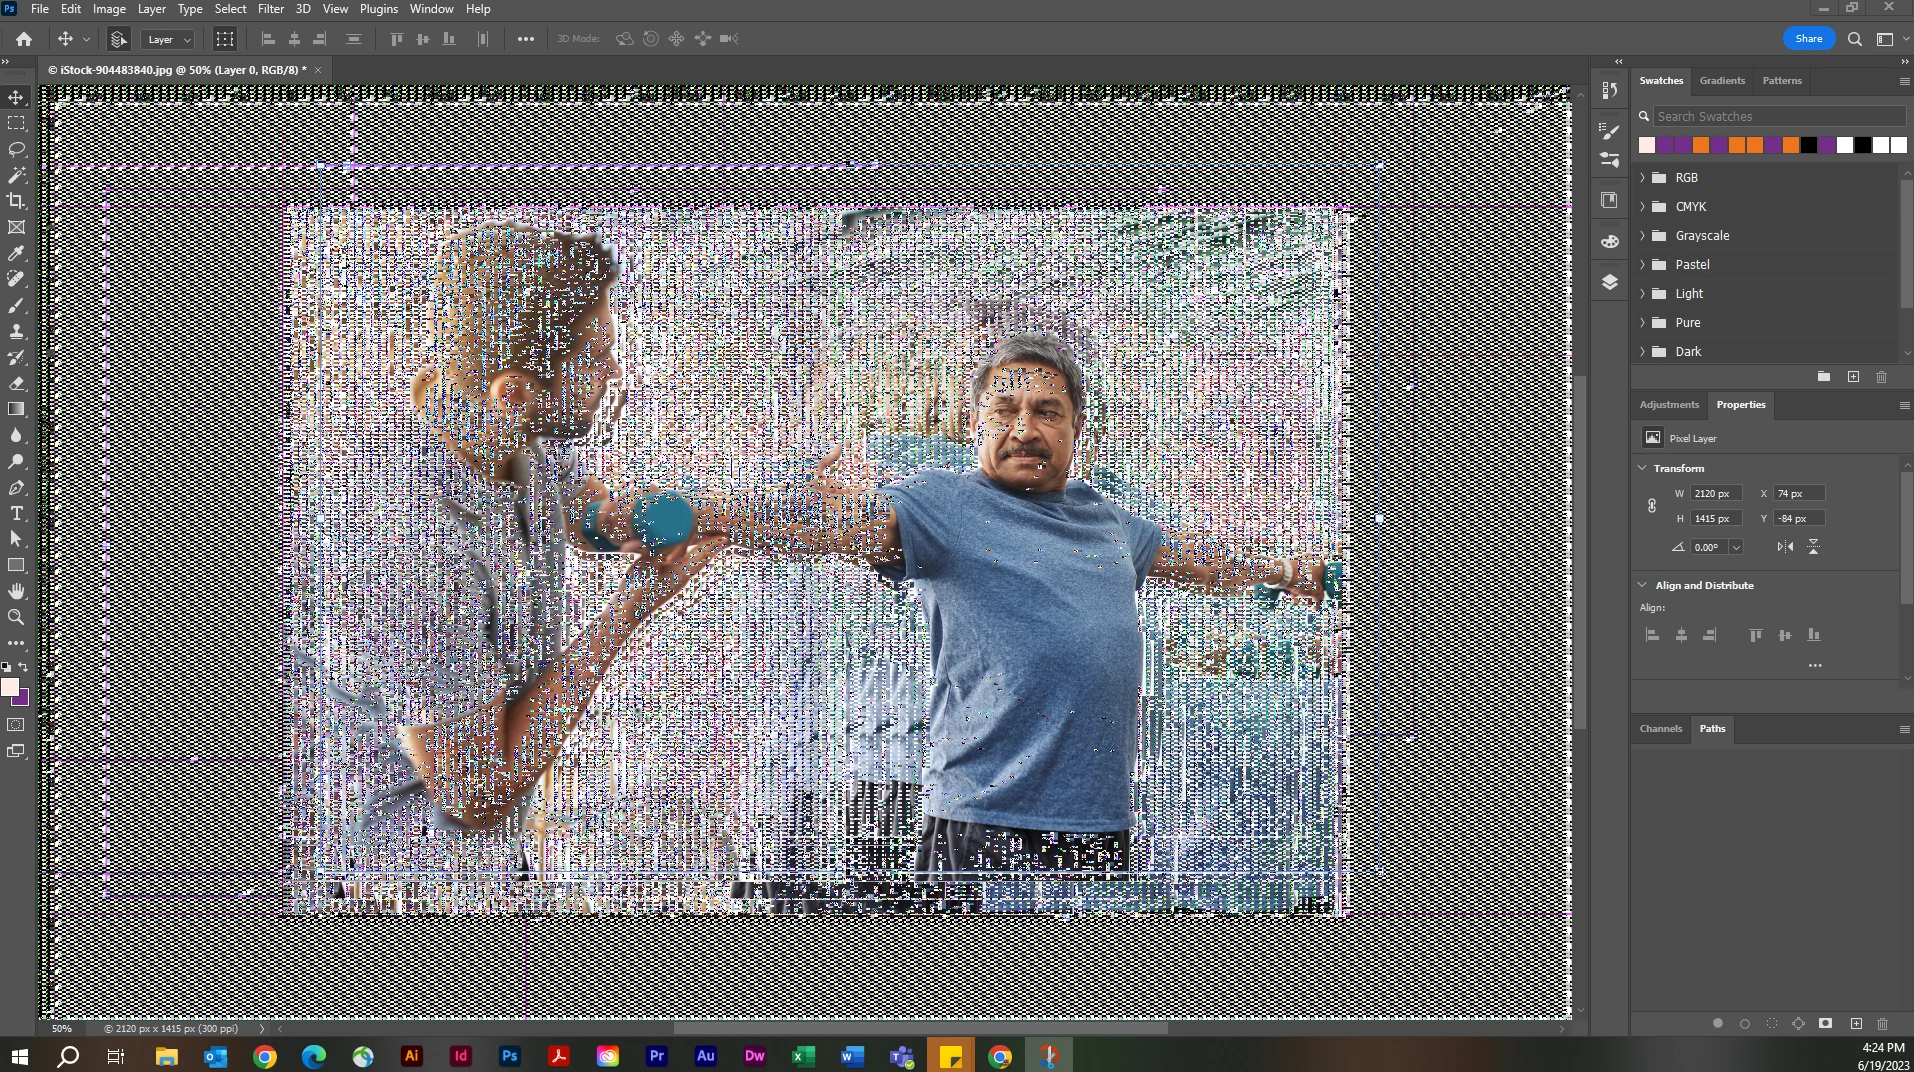The width and height of the screenshot is (1914, 1072).
Task: Select the Gradient tool
Action: click(x=16, y=409)
